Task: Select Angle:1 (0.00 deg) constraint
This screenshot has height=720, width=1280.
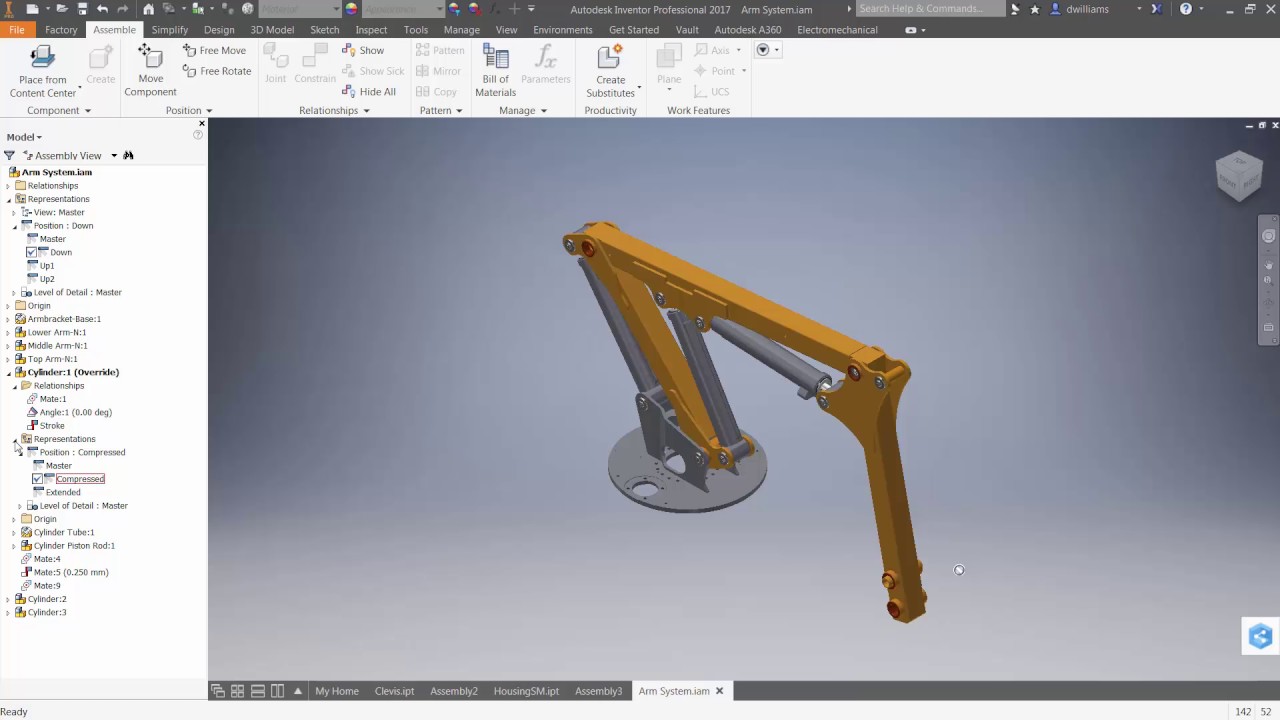Action: (75, 412)
